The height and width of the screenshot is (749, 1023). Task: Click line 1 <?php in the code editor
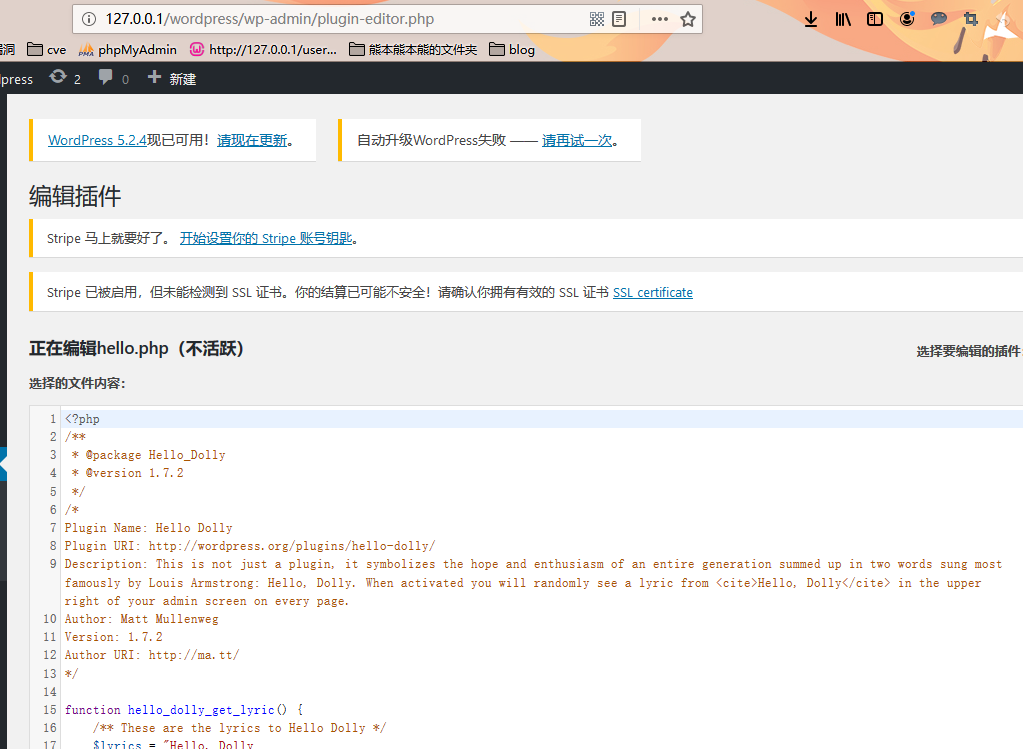82,419
